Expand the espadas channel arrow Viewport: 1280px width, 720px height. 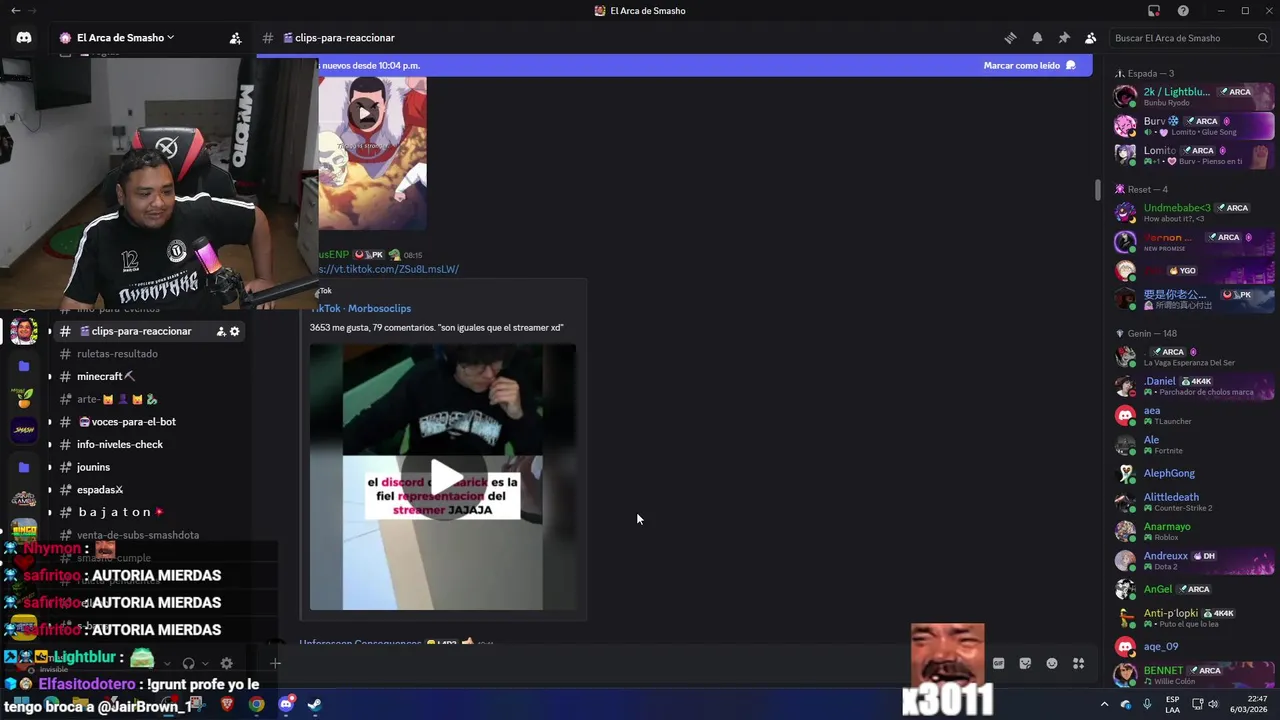tap(50, 490)
